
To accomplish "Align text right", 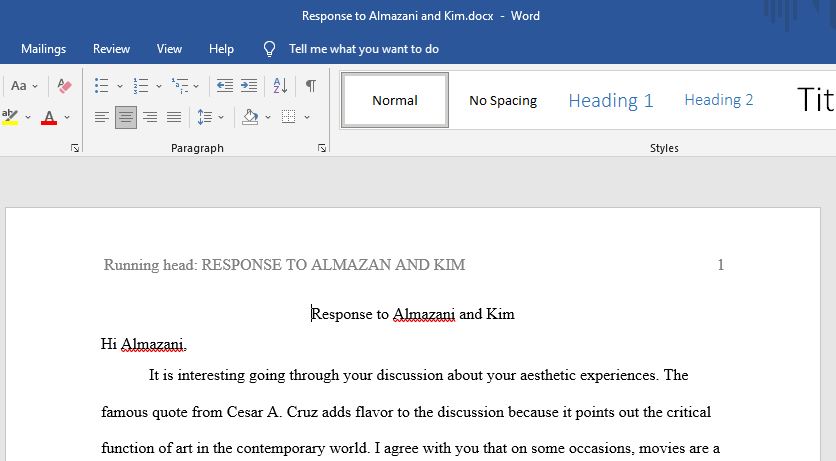I will point(150,117).
